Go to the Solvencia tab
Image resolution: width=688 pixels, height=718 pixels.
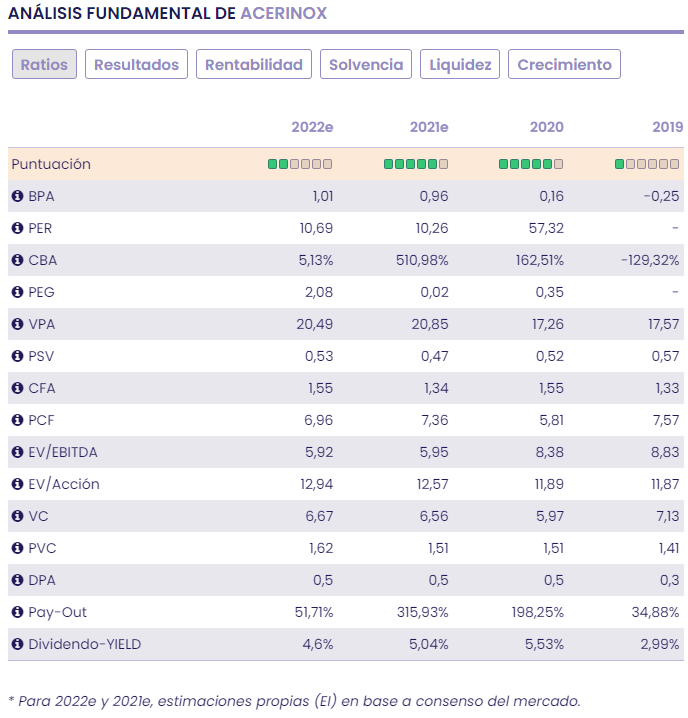(366, 64)
